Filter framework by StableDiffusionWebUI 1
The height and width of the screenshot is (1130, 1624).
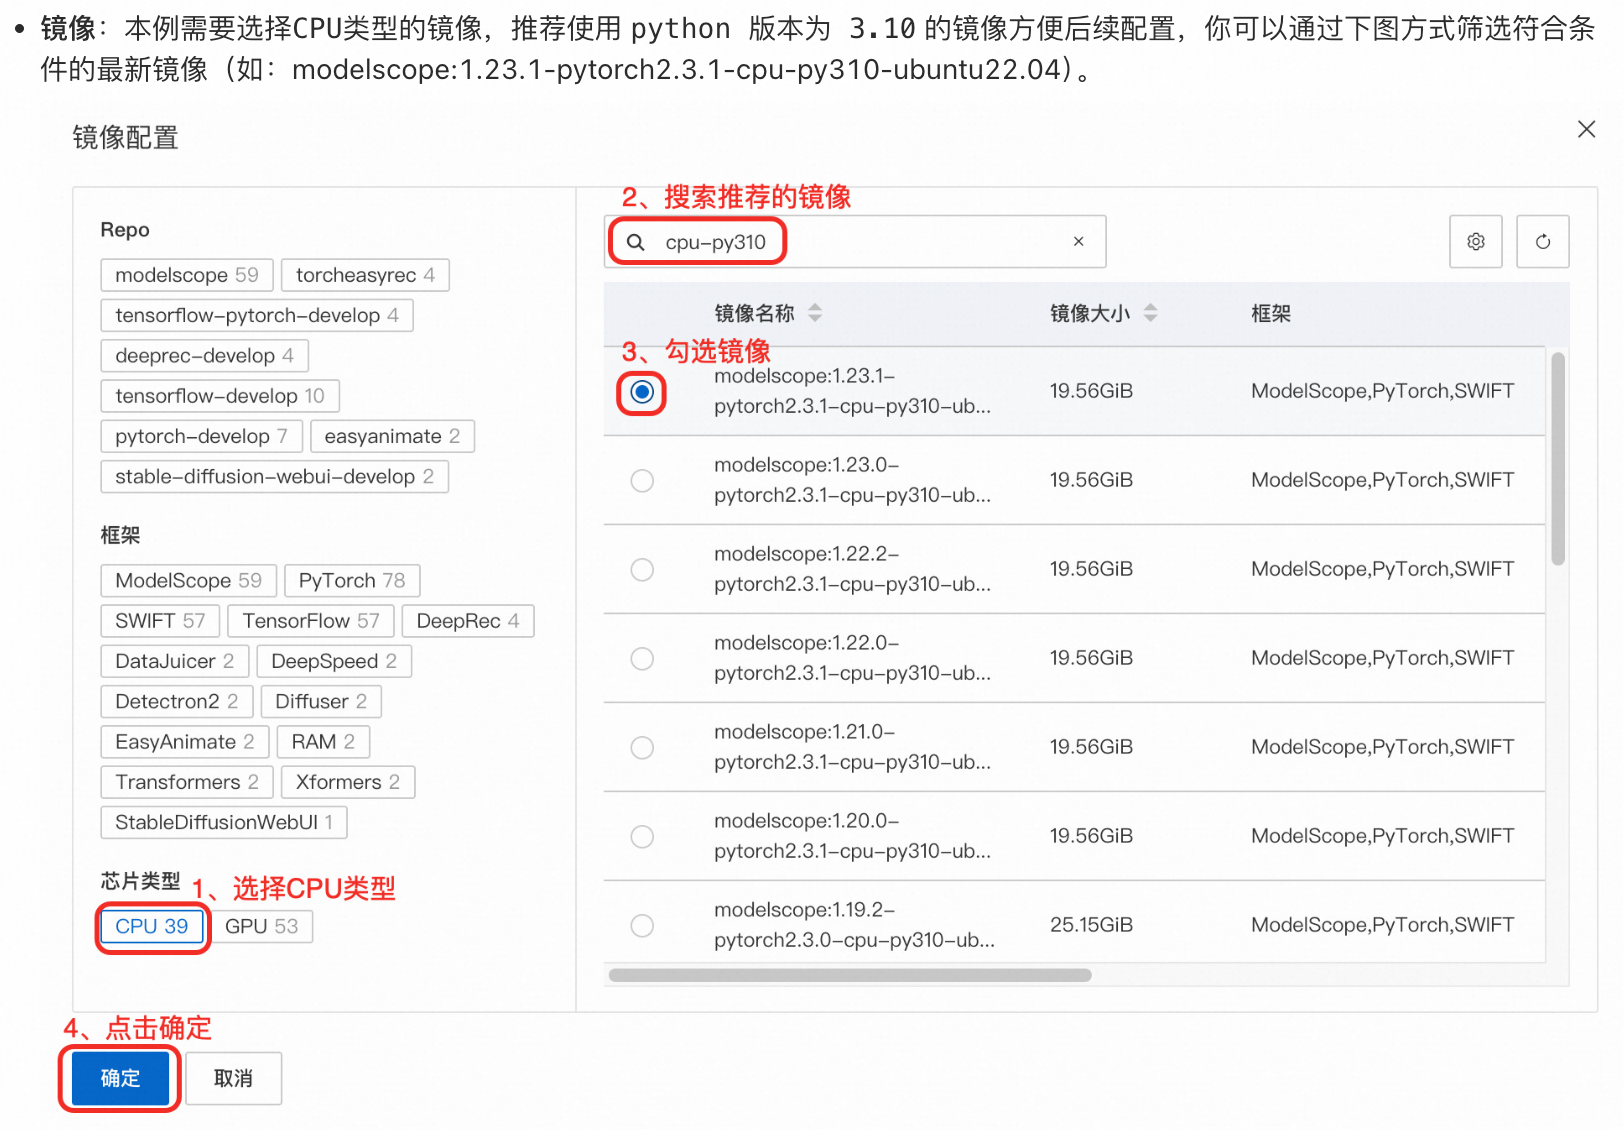(x=224, y=822)
